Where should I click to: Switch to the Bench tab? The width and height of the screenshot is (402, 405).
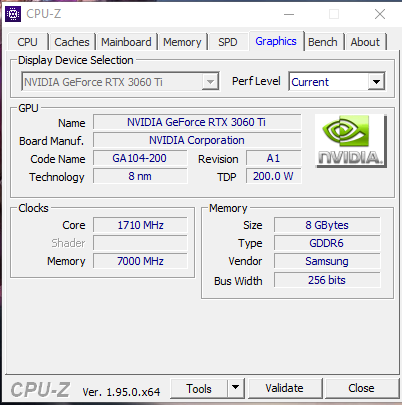pos(323,42)
